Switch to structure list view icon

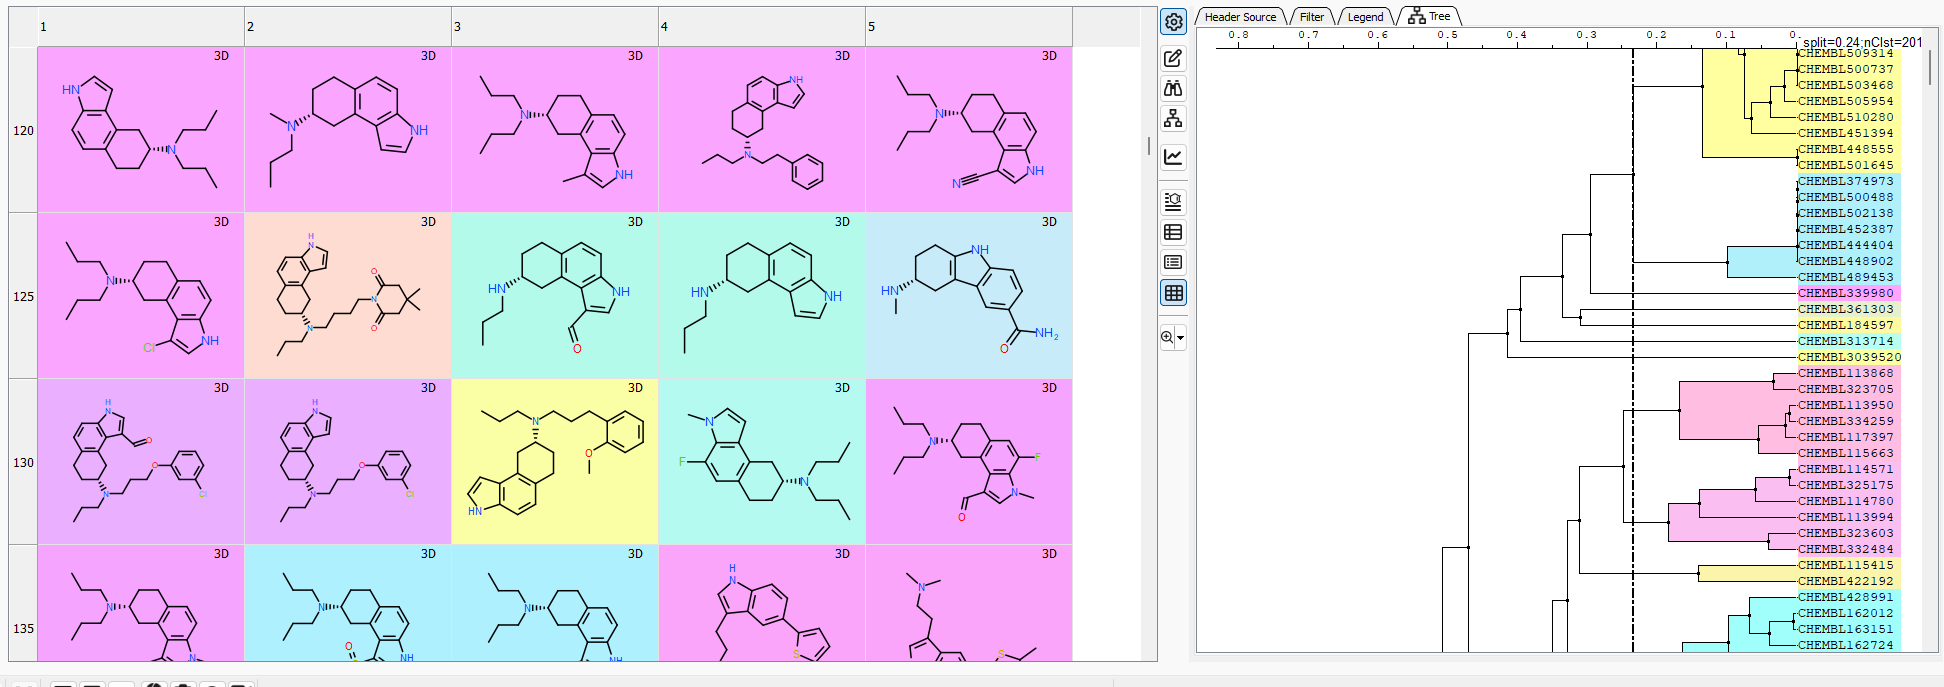[x=1173, y=201]
